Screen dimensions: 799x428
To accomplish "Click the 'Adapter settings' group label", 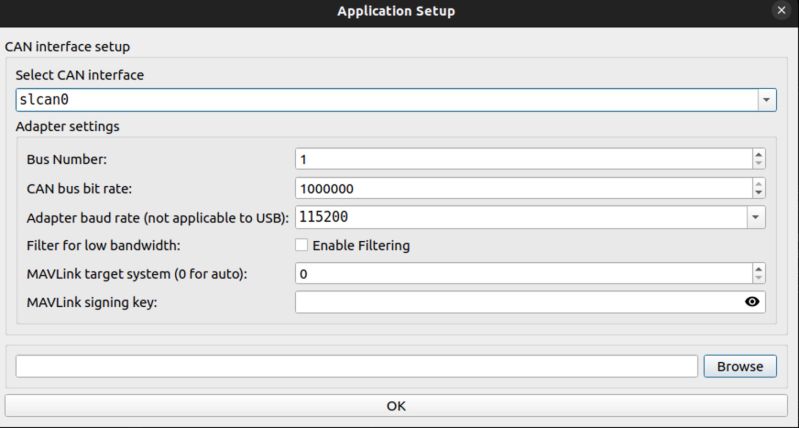I will pyautogui.click(x=67, y=126).
